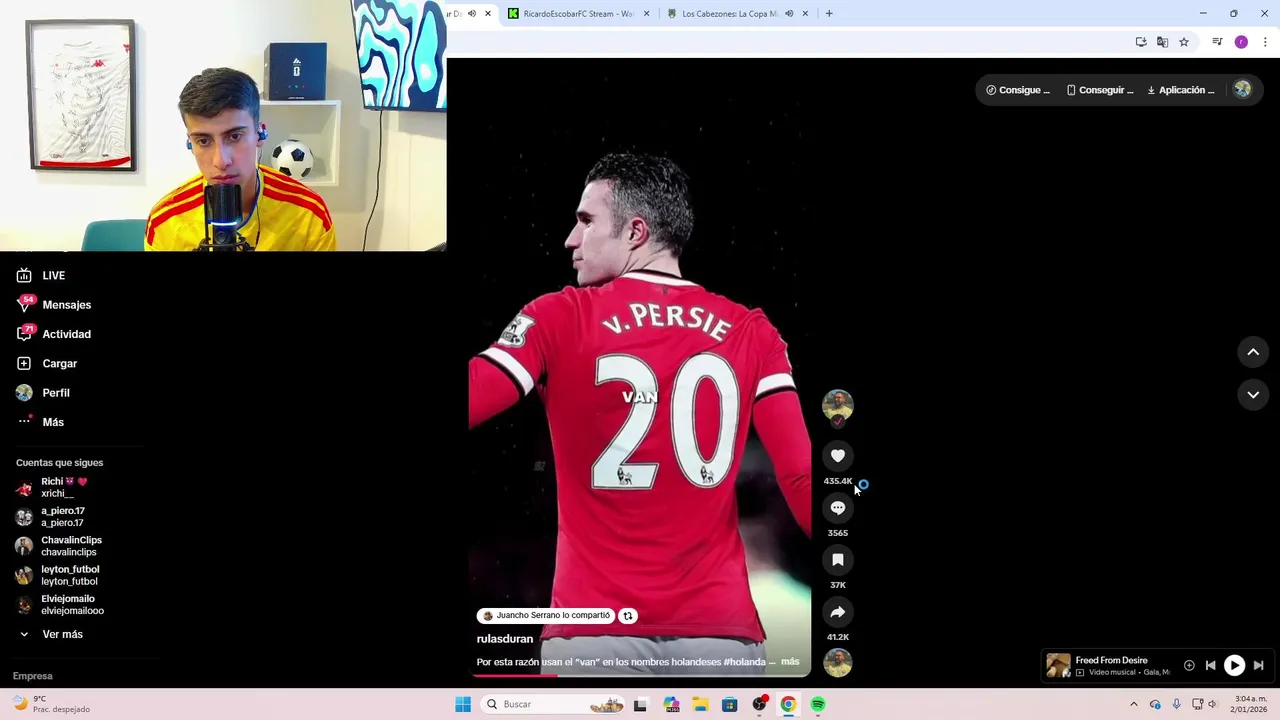Screen dimensions: 1280x720
Task: Expand 'Ver más' followed accounts
Action: click(50, 634)
